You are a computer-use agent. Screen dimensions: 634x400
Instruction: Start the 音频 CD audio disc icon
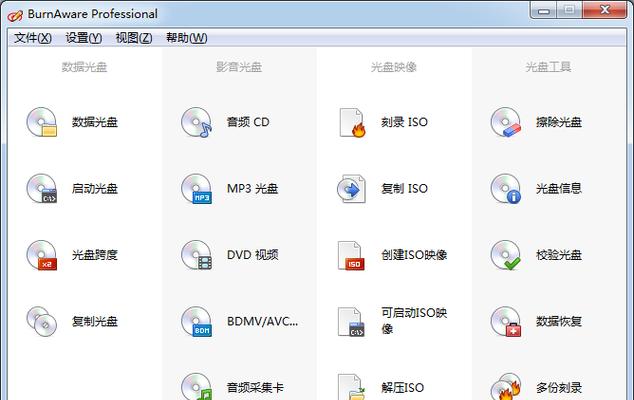pyautogui.click(x=197, y=122)
